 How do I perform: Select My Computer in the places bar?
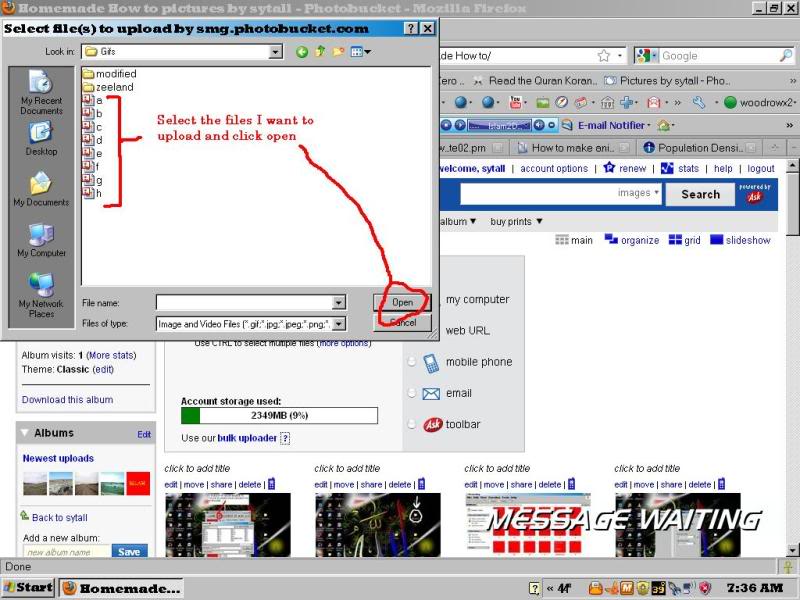pos(41,240)
